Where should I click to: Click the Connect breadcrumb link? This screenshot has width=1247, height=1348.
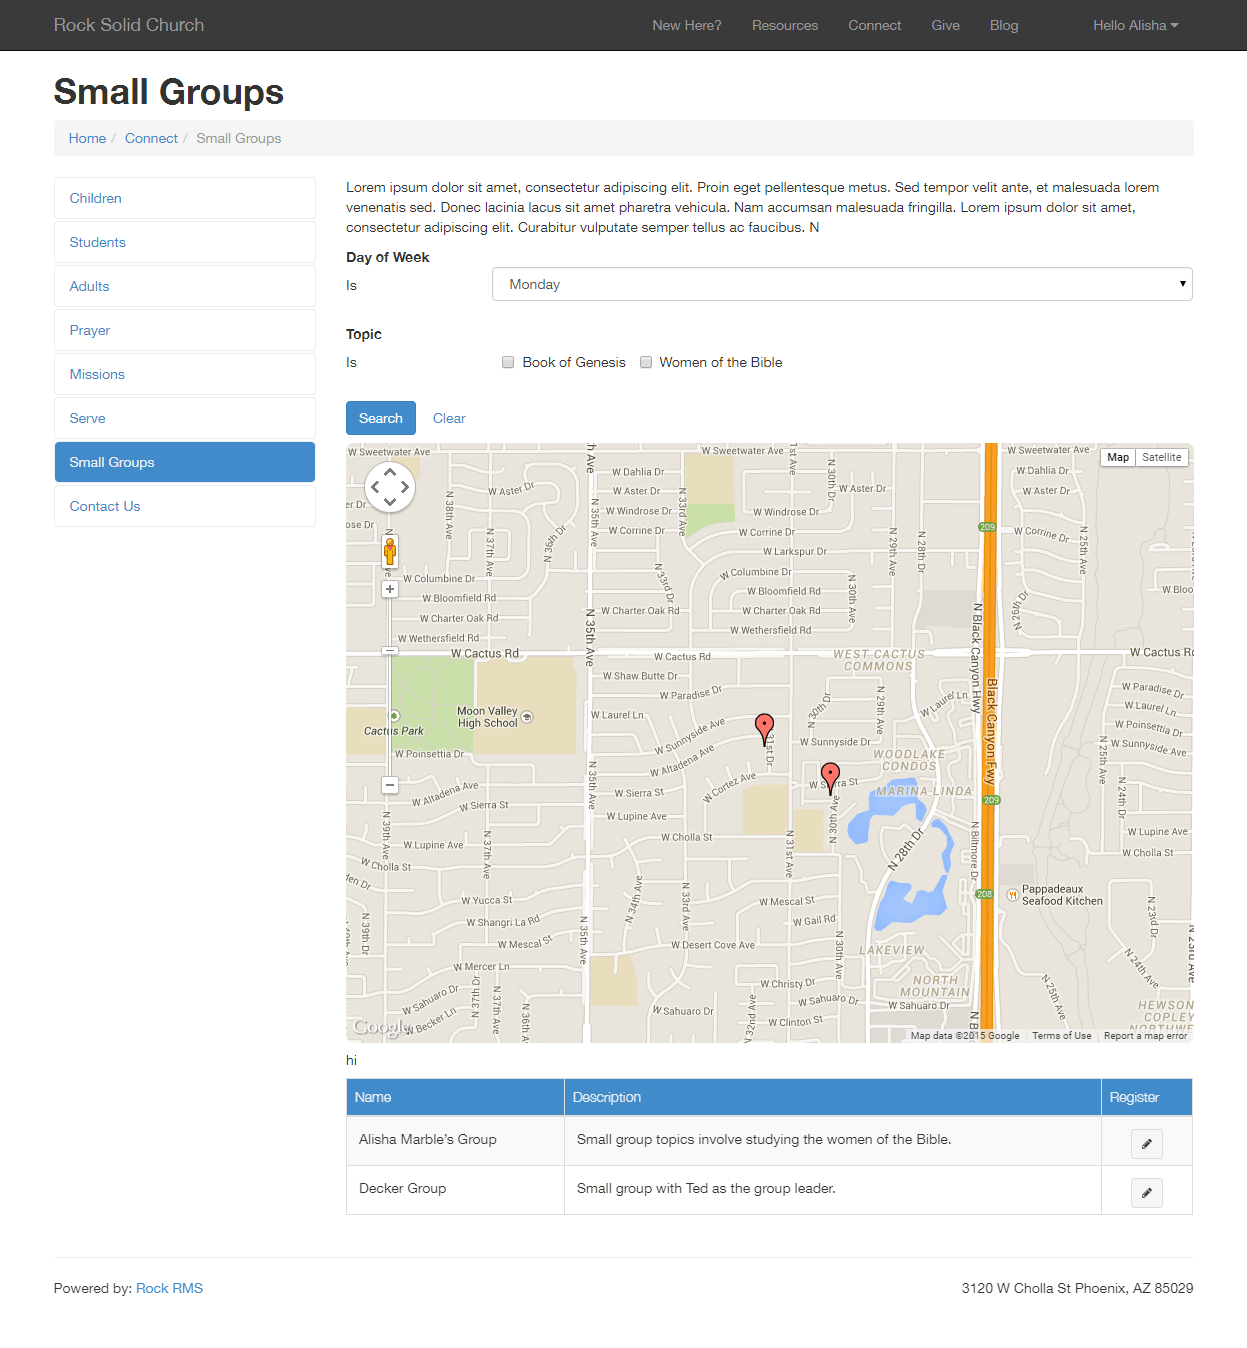click(151, 138)
